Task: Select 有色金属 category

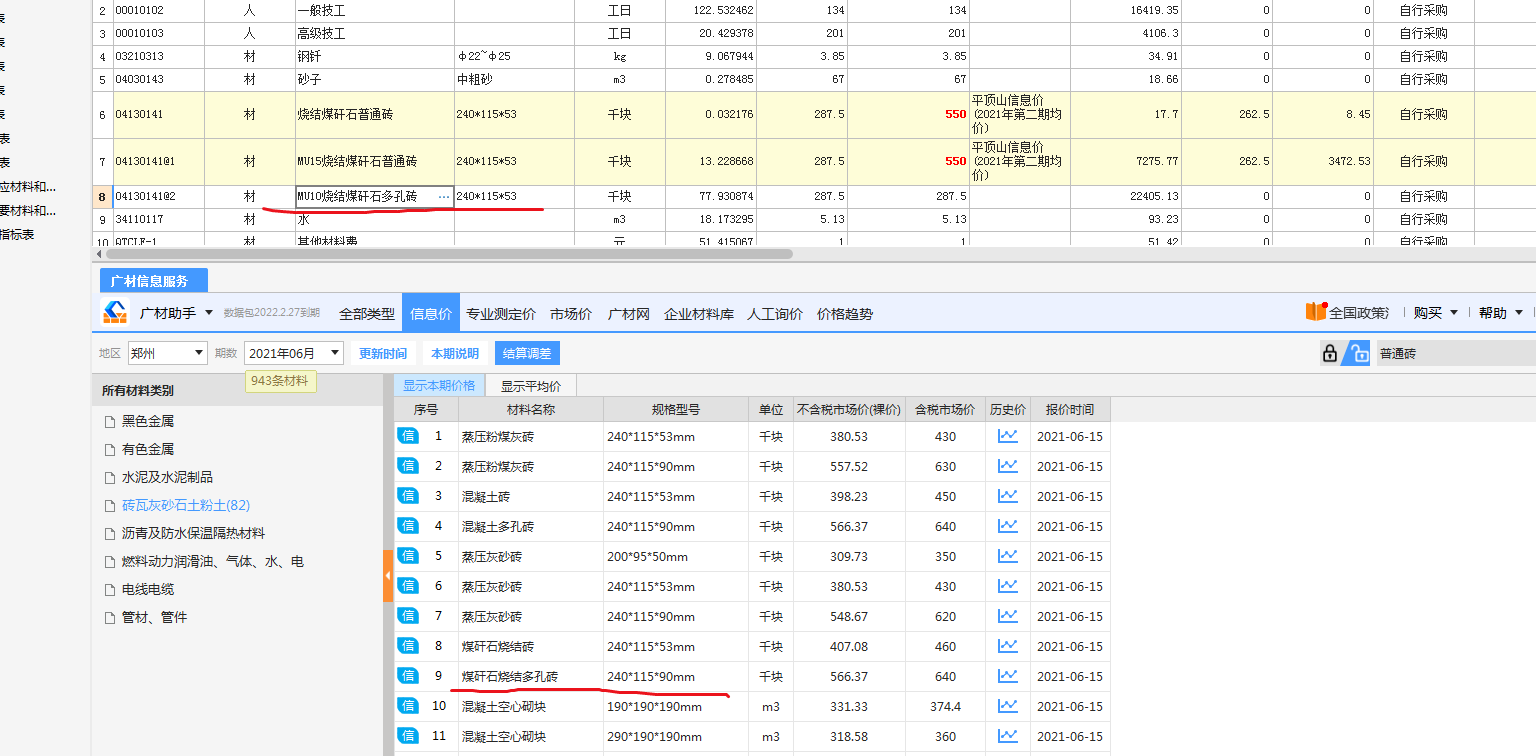Action: (x=148, y=449)
